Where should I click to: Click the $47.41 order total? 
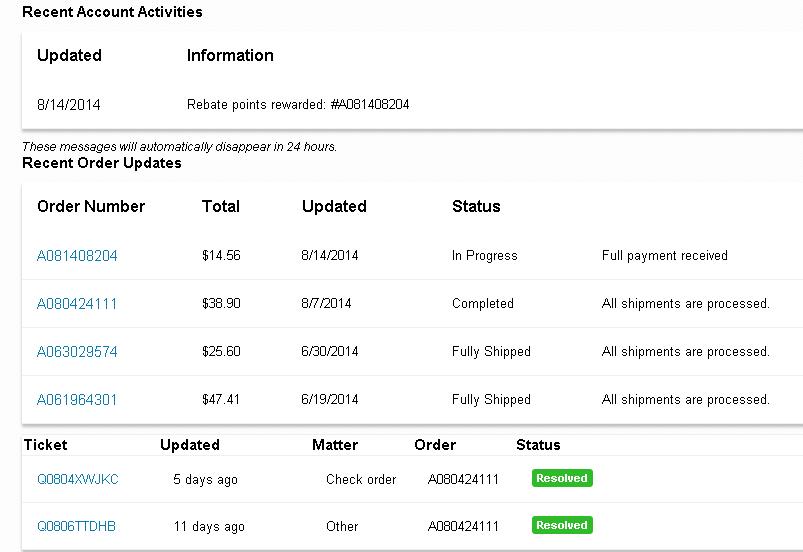[x=221, y=400]
